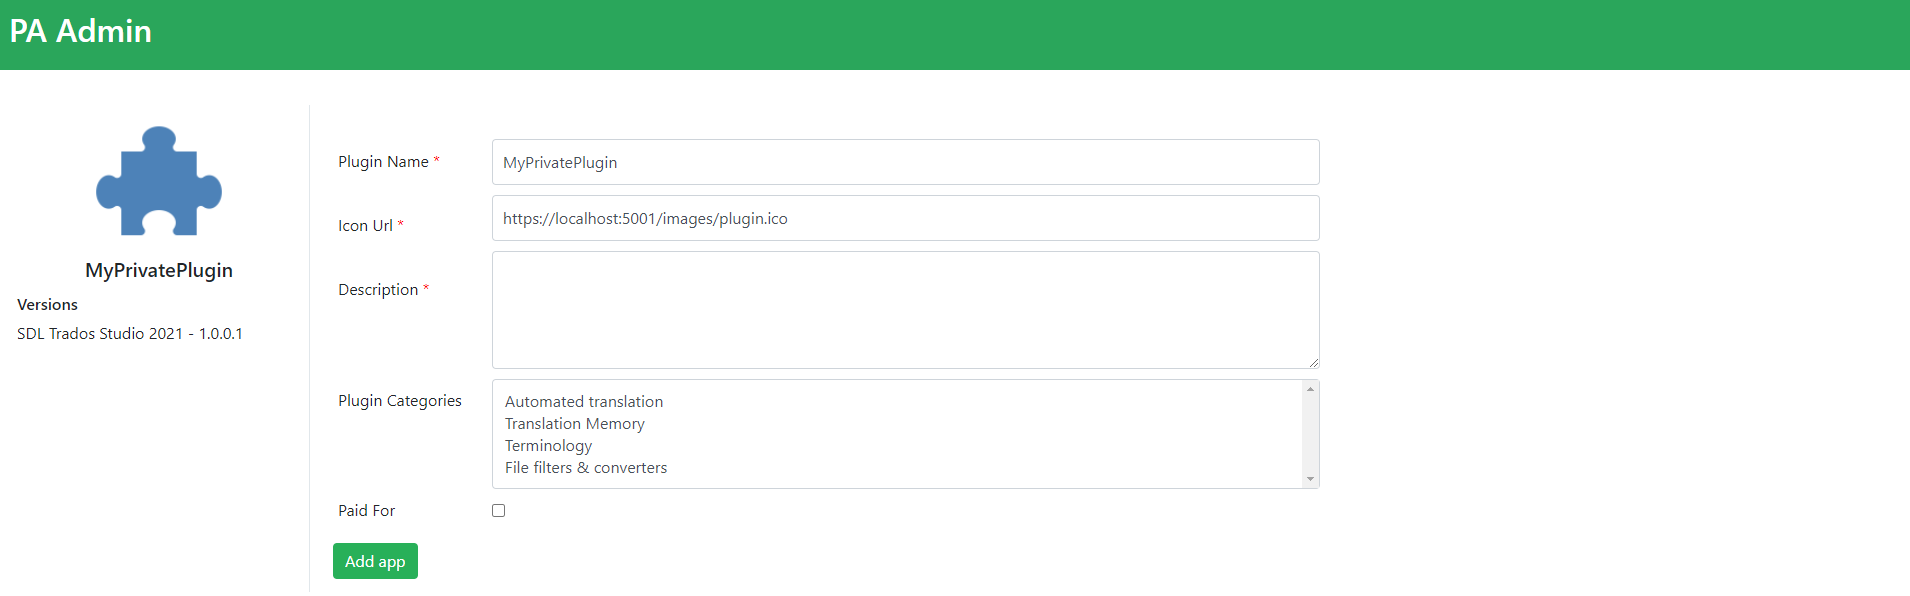Focus the Plugin Name input field
Screen dimensions: 1910x596
(905, 162)
